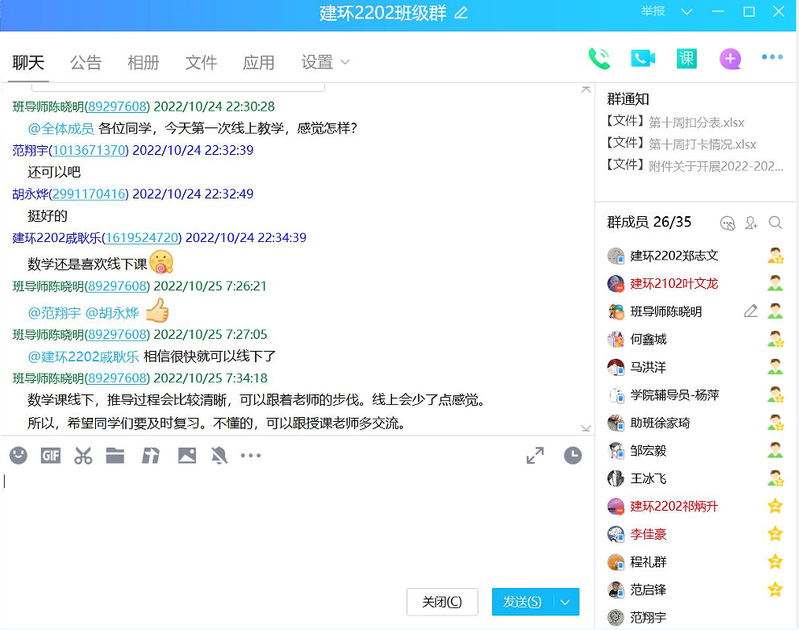Viewport: 799px width, 630px height.
Task: Click the role icon next to 邹宏毅
Action: [x=775, y=450]
